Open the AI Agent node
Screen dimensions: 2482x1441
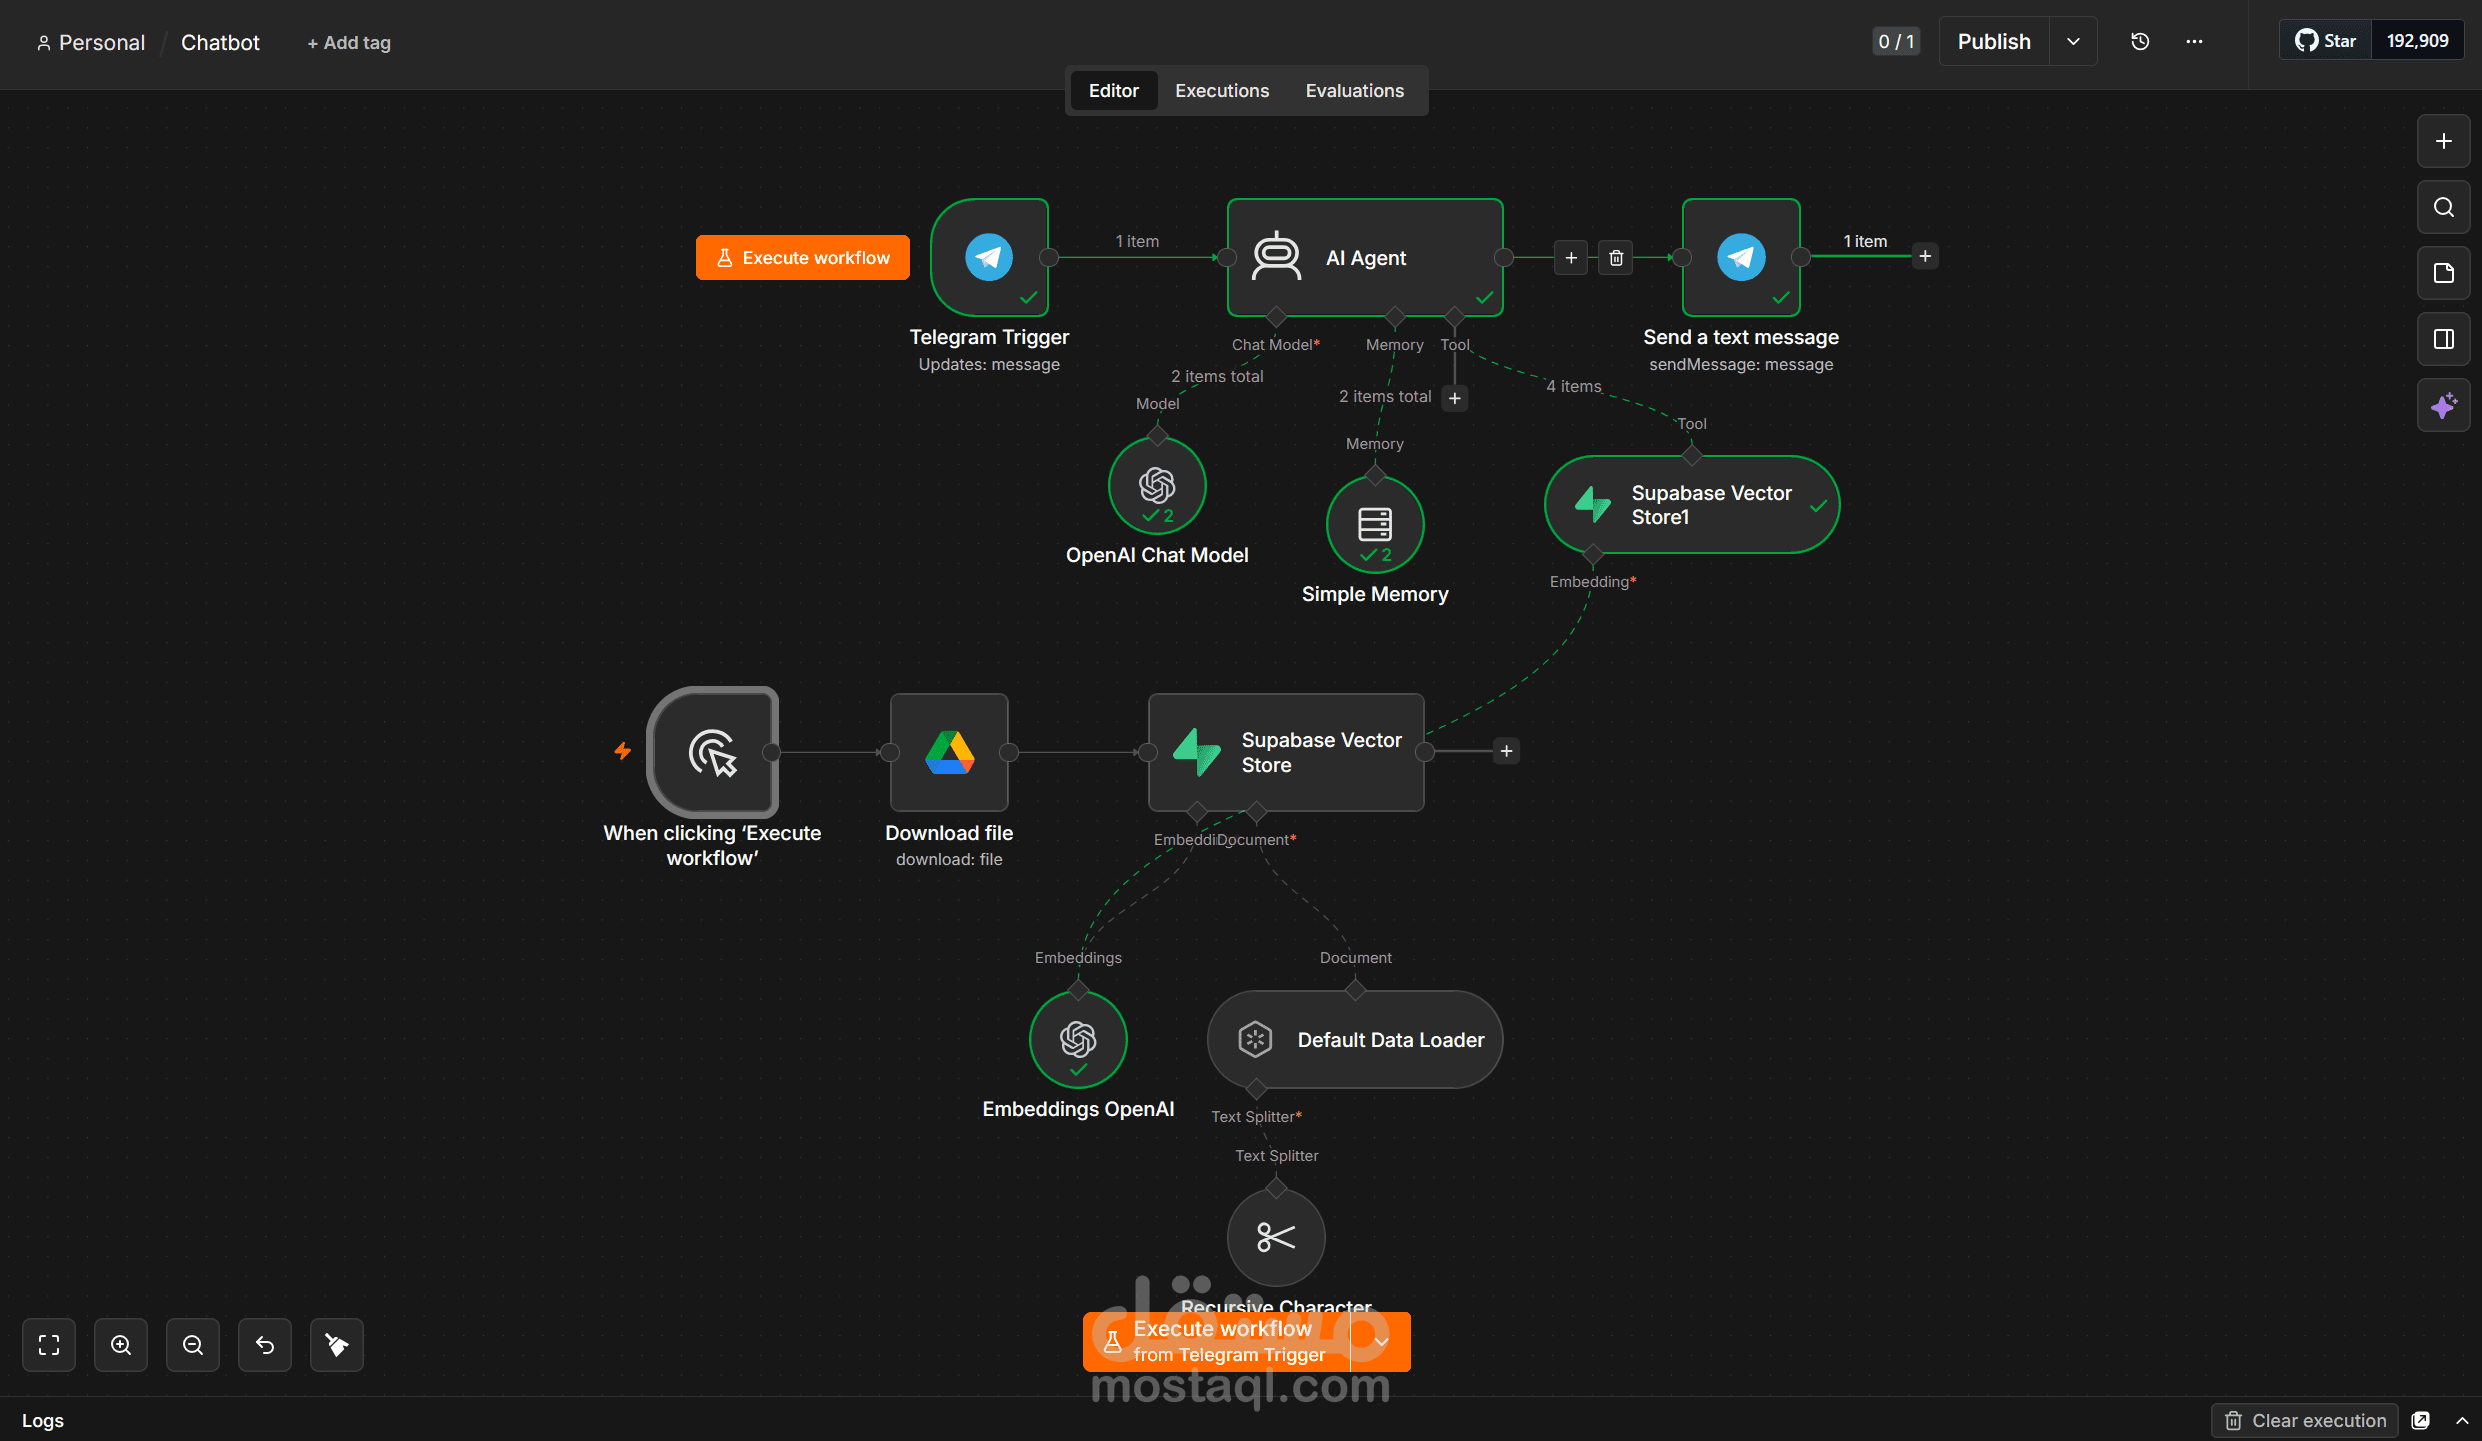(x=1365, y=257)
